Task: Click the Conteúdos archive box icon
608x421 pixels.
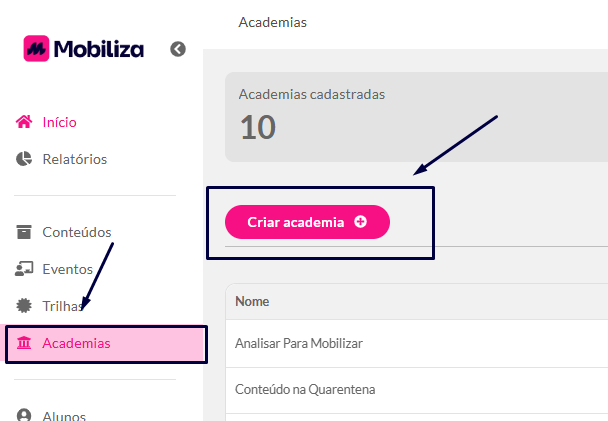Action: click(24, 232)
